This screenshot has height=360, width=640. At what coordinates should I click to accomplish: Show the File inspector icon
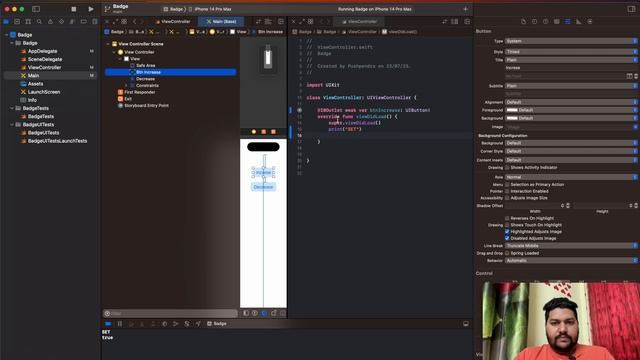click(x=523, y=21)
